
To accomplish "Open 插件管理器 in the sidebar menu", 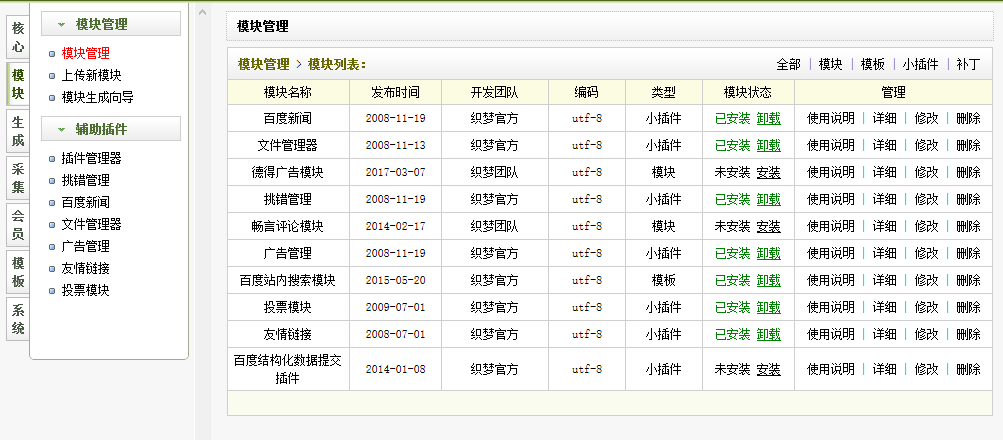I will coord(91,158).
